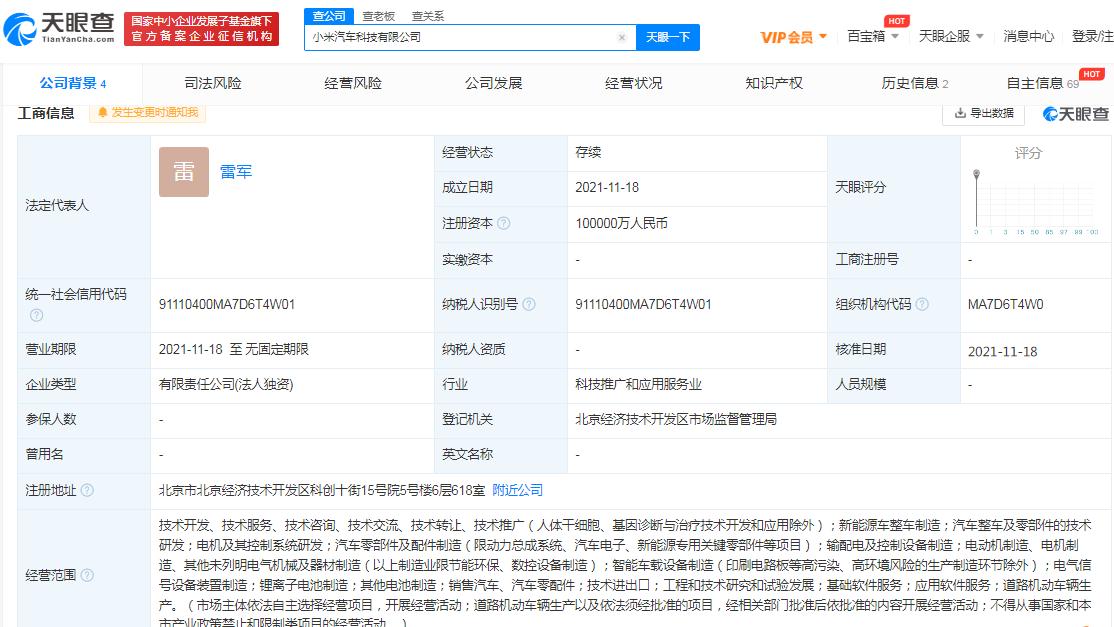Viewport: 1114px width, 627px height.
Task: Expand the 天眼企服 dropdown menu
Action: pos(951,36)
